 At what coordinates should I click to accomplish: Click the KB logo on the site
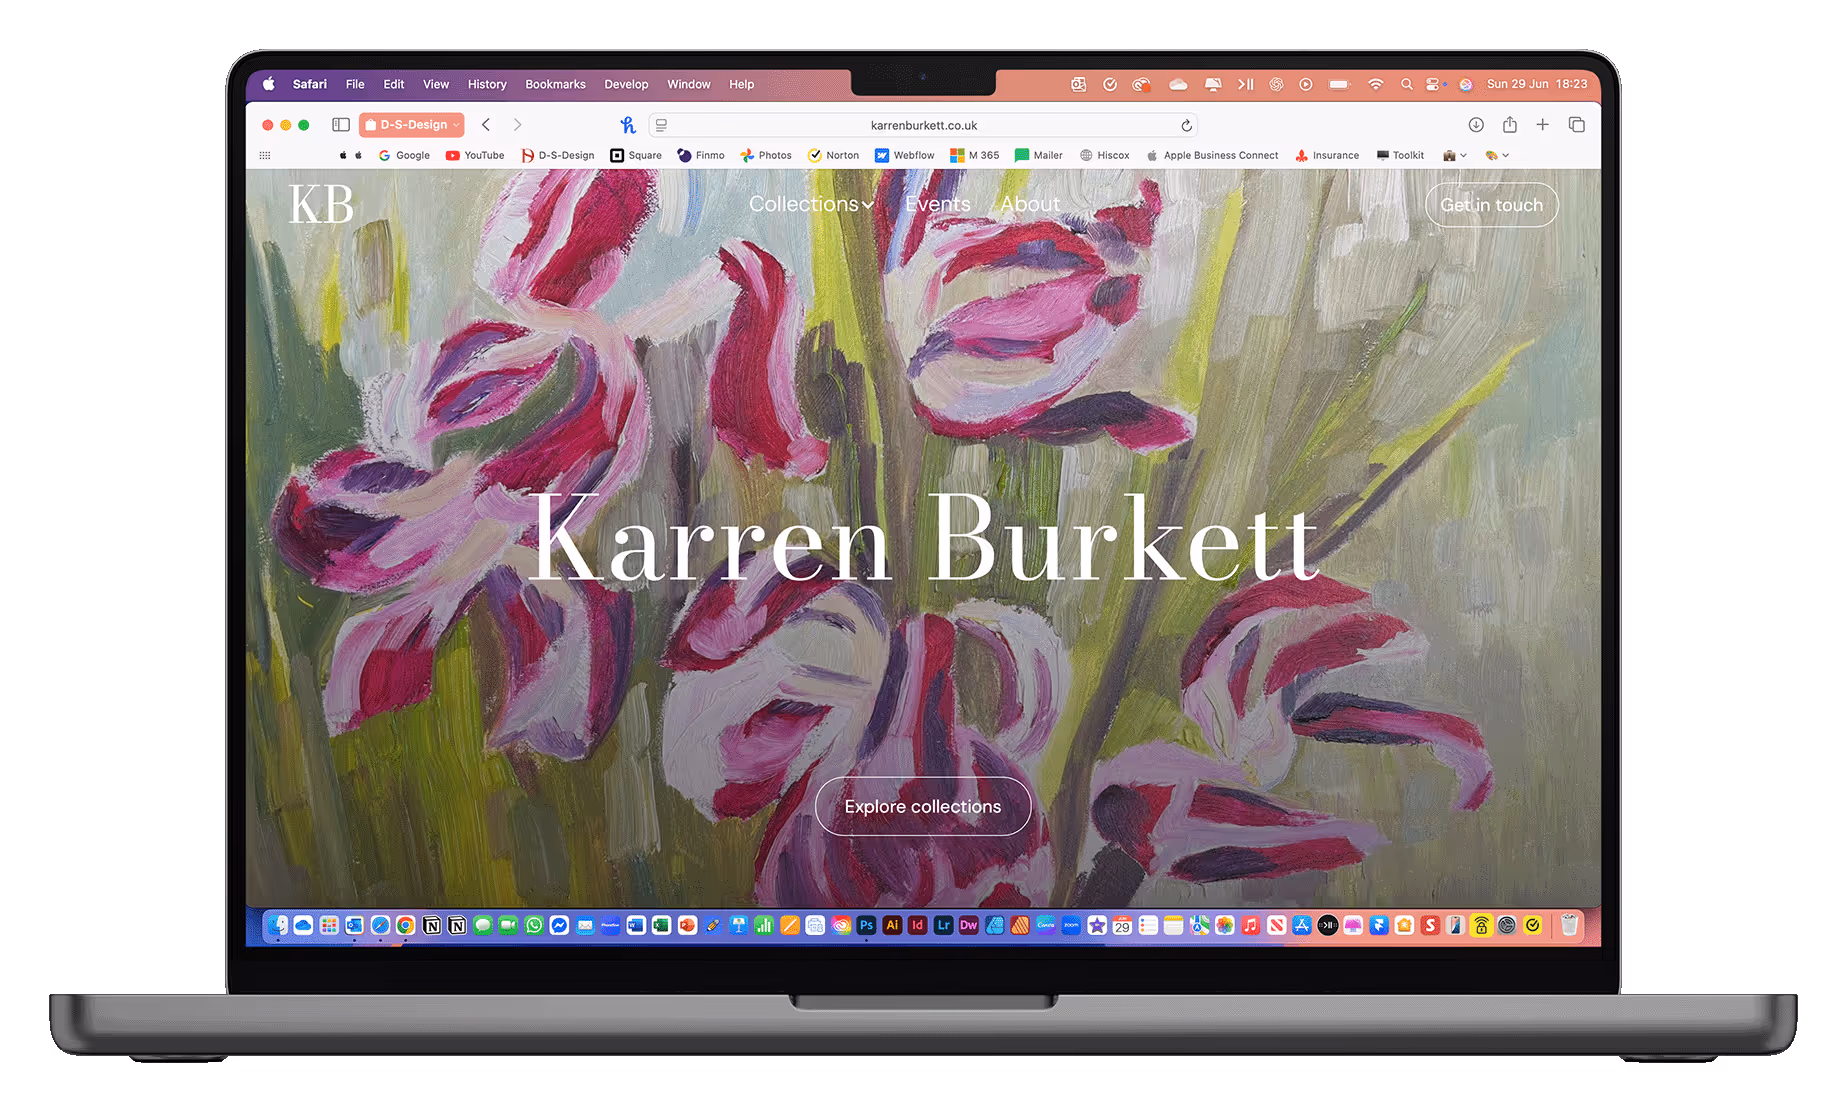coord(321,205)
